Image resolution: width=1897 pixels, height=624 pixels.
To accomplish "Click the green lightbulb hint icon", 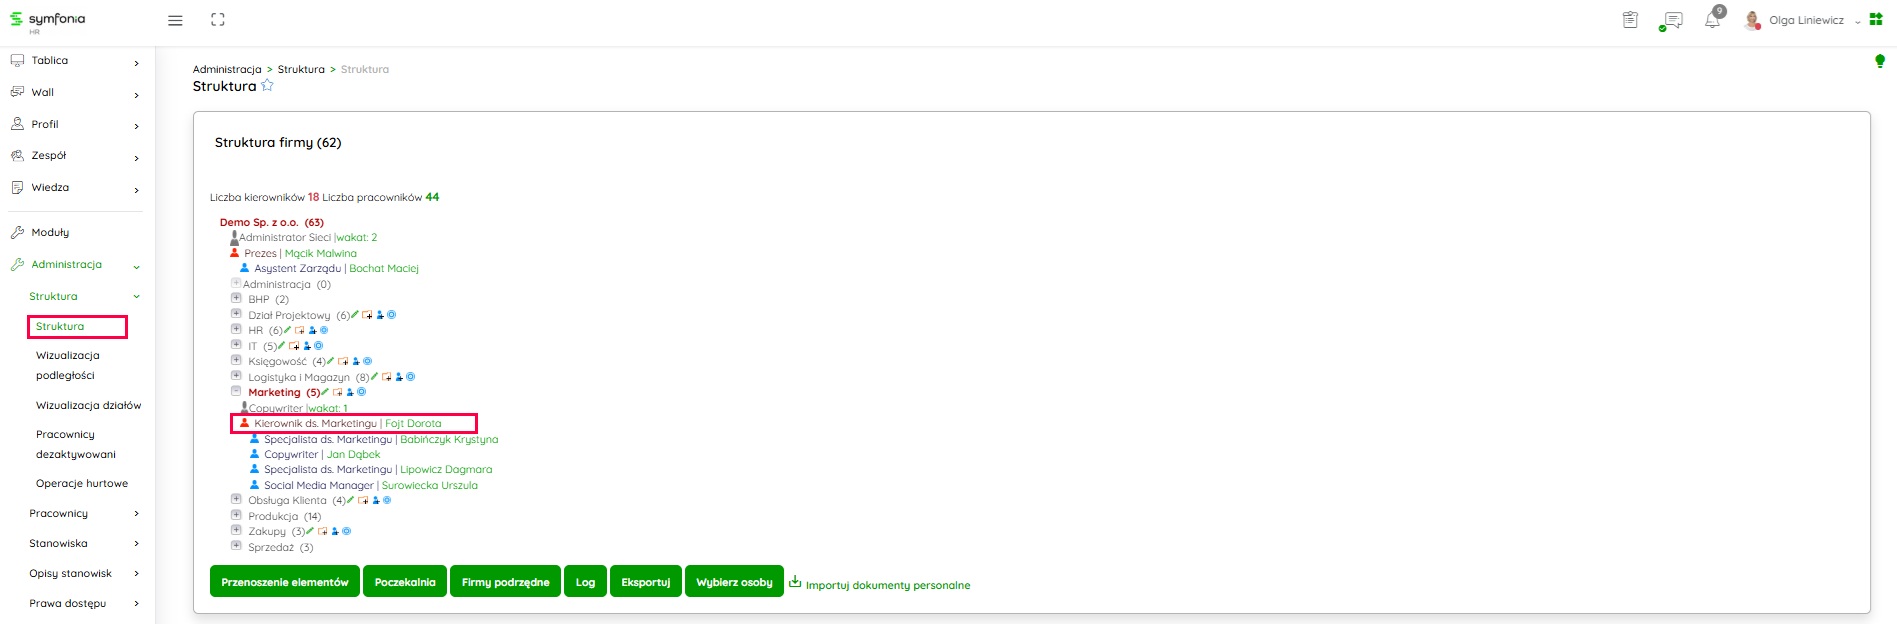I will [1880, 62].
